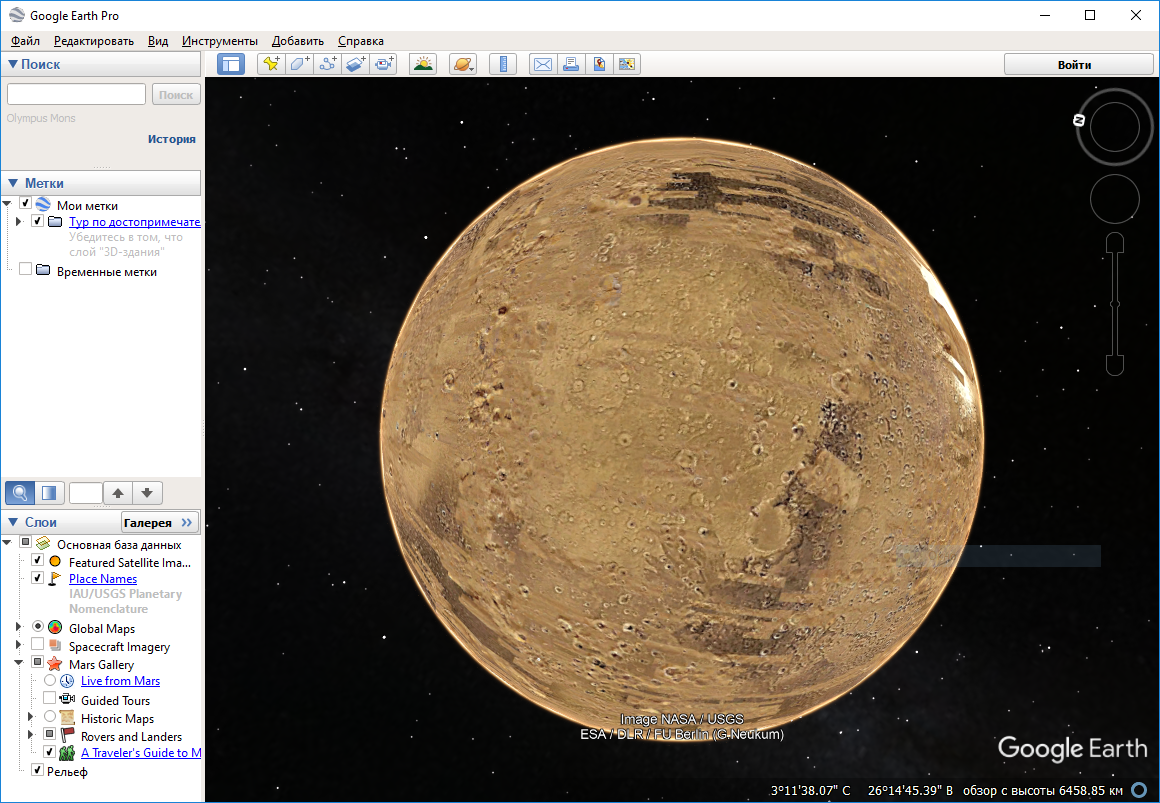The image size is (1160, 803).
Task: Click the Войти sign-in button
Action: pos(1078,64)
